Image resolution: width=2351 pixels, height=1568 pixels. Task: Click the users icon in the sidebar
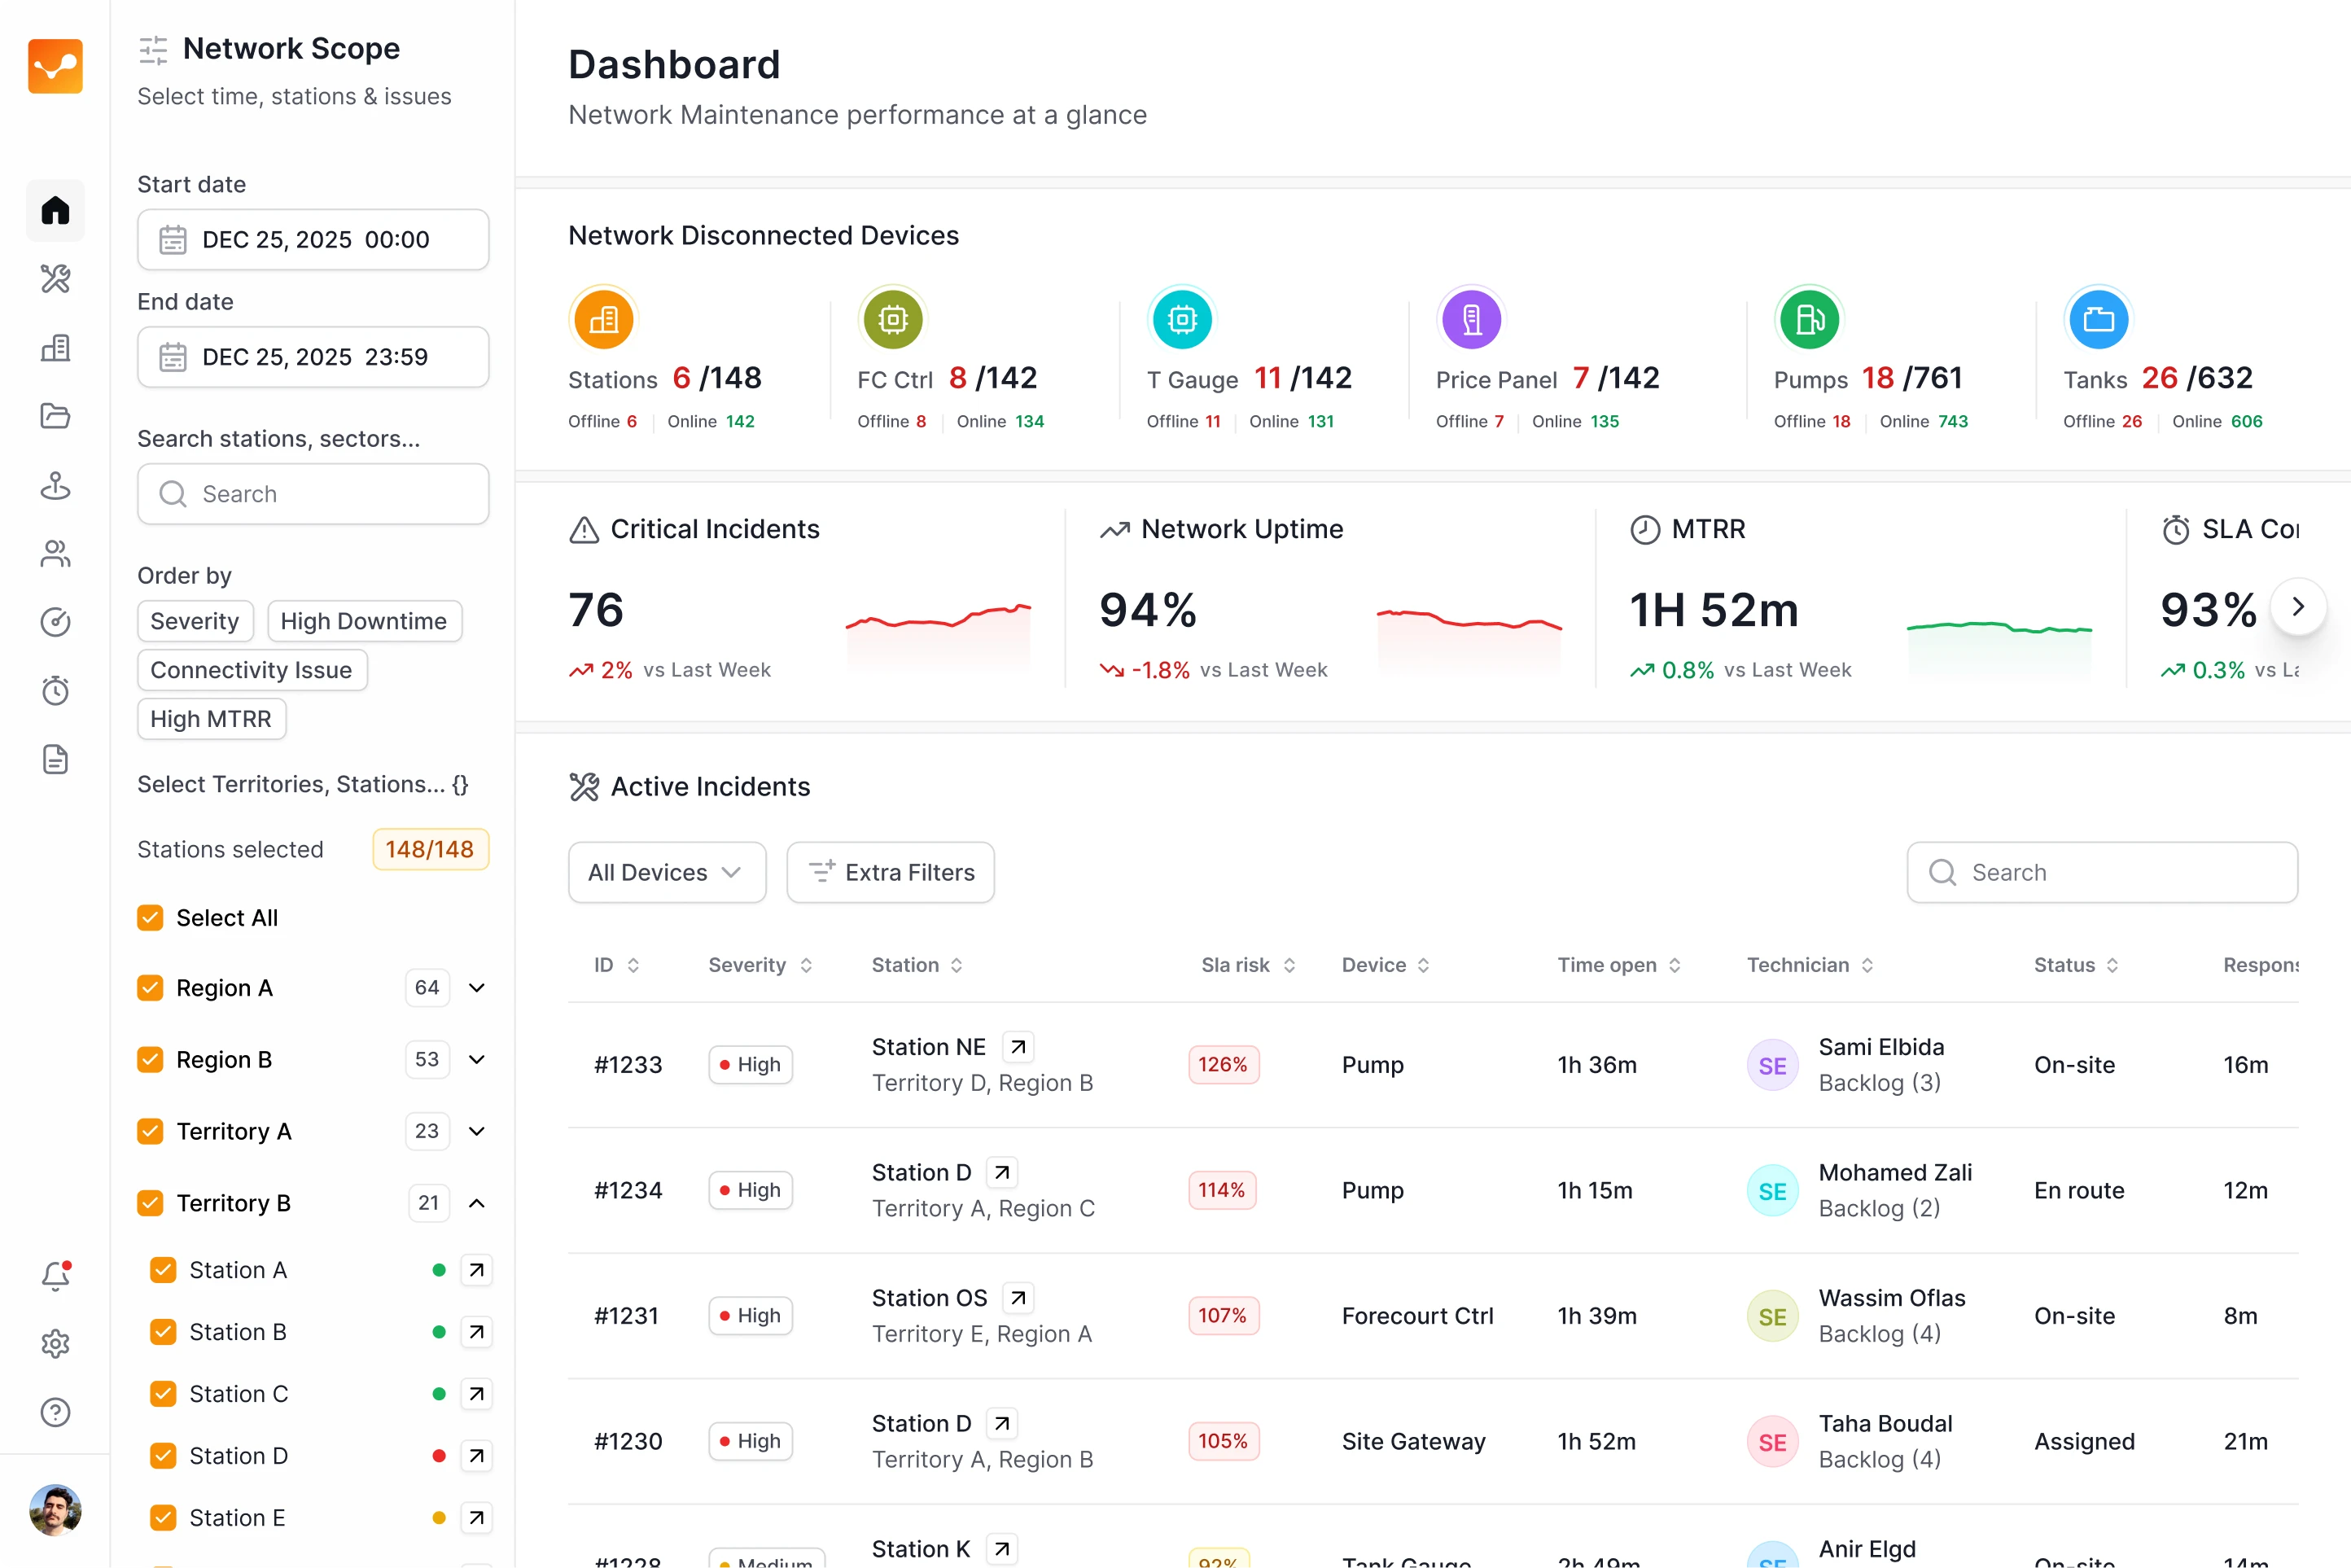pyautogui.click(x=55, y=554)
